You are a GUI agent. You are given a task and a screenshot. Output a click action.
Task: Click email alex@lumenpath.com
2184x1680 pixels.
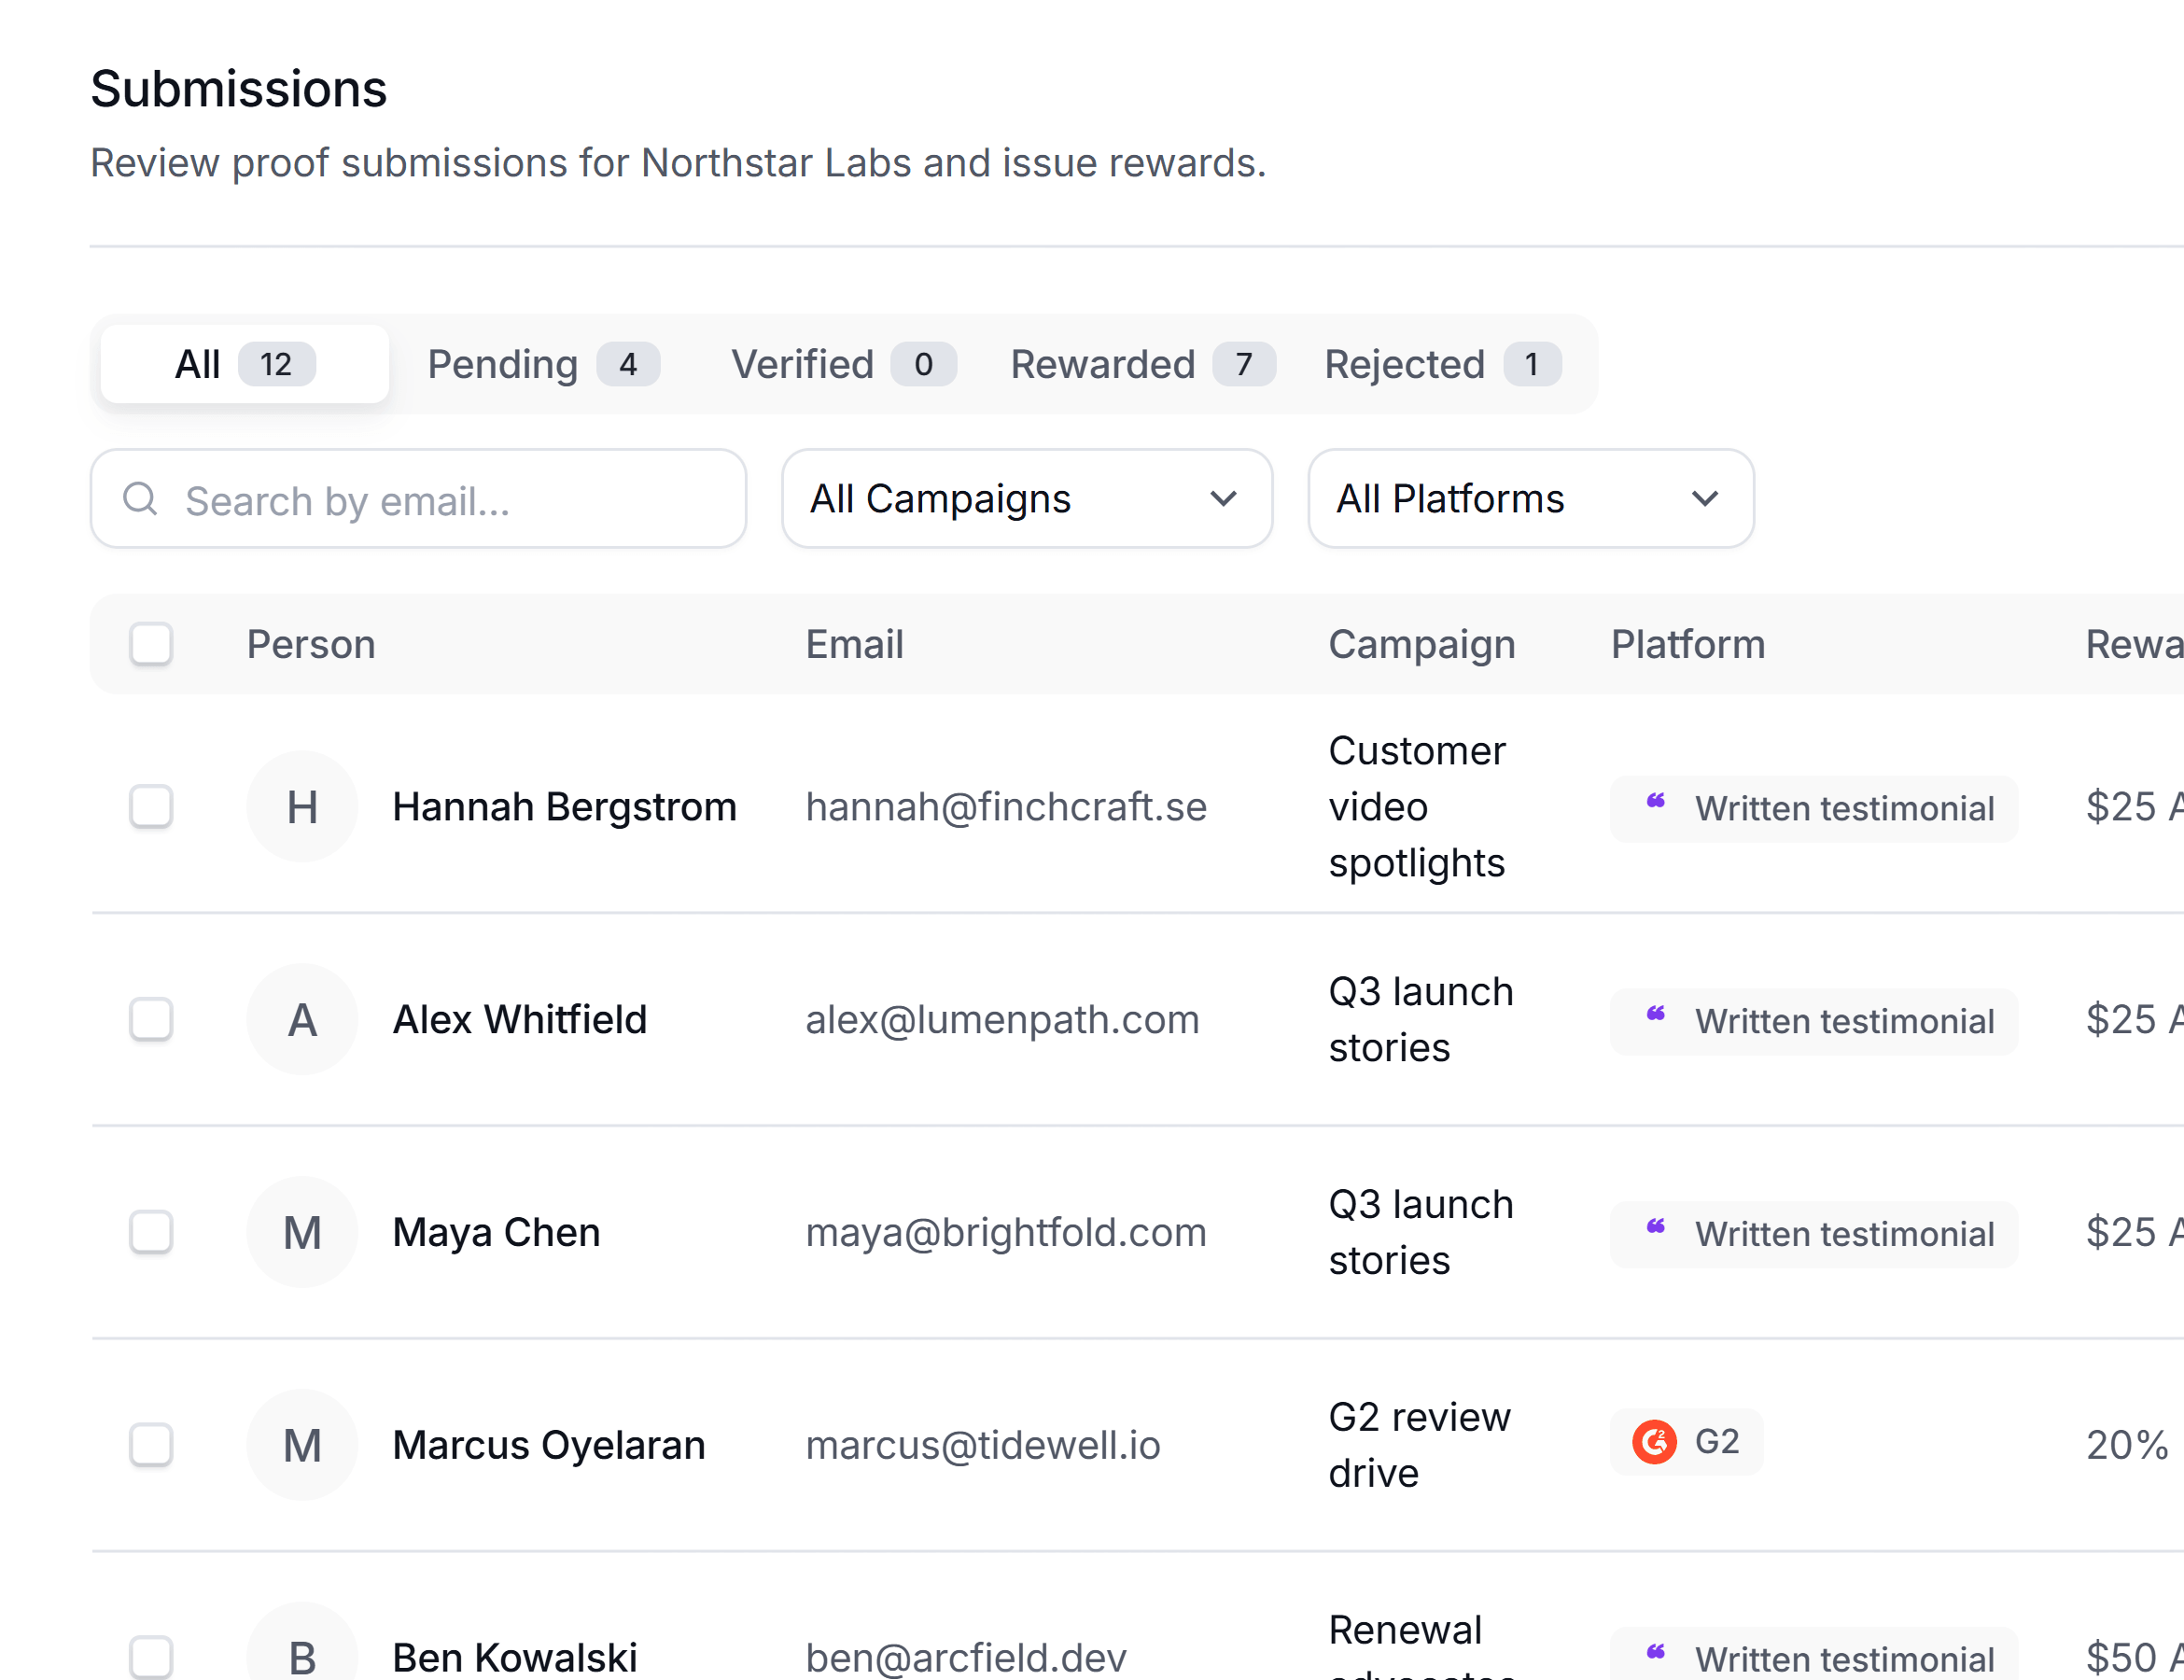[x=1003, y=1020]
